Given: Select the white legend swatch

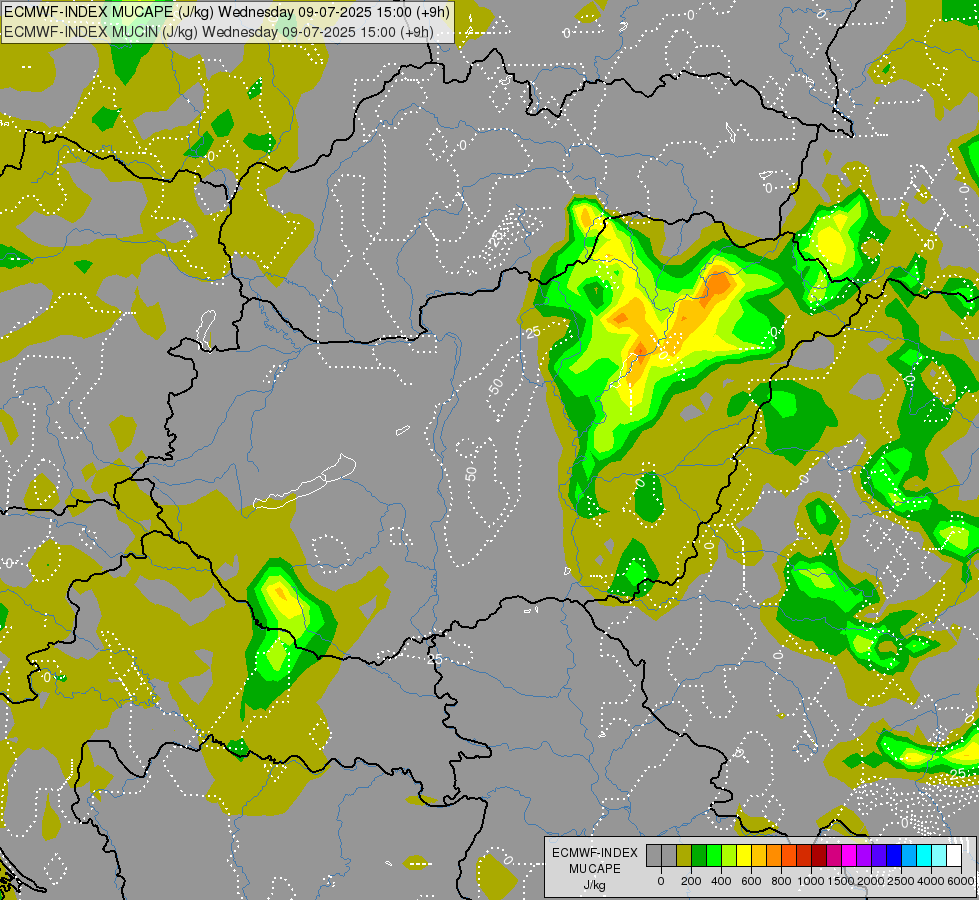Looking at the screenshot, I should (954, 855).
